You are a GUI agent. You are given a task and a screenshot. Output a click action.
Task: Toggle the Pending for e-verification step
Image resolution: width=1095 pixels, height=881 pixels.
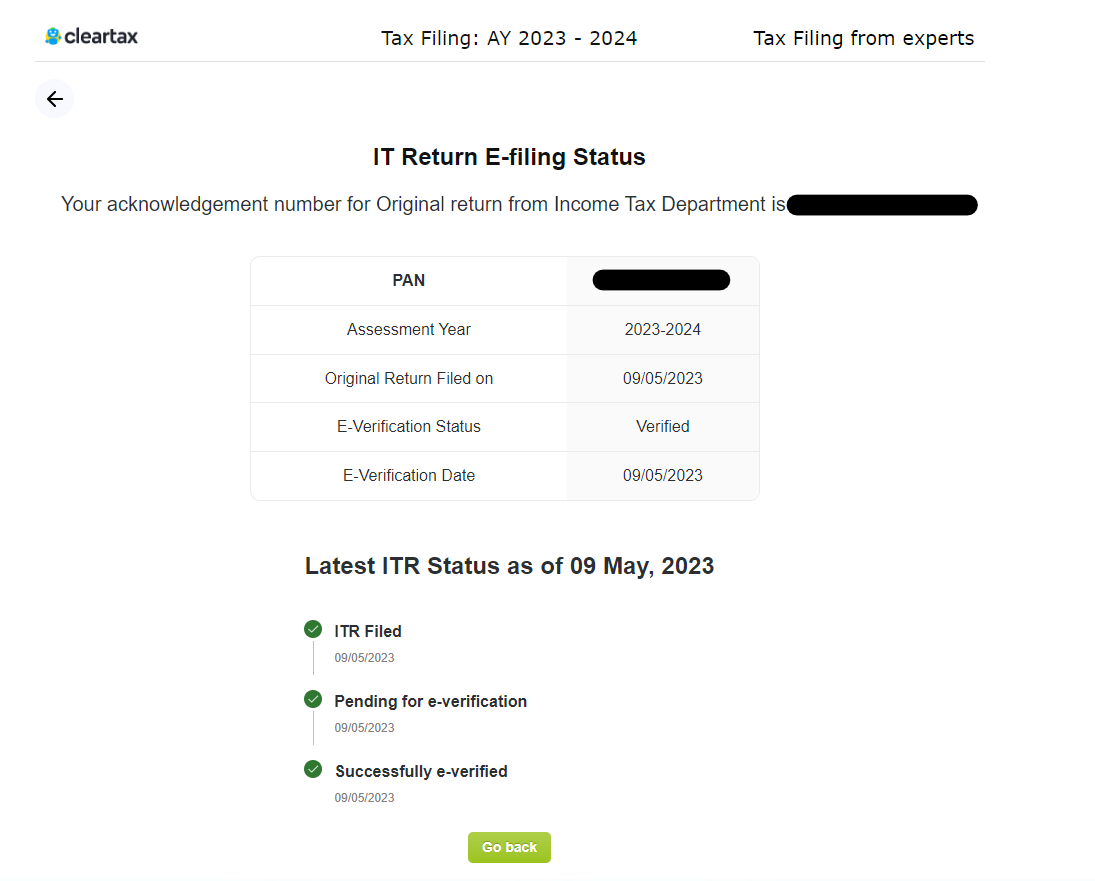(431, 700)
